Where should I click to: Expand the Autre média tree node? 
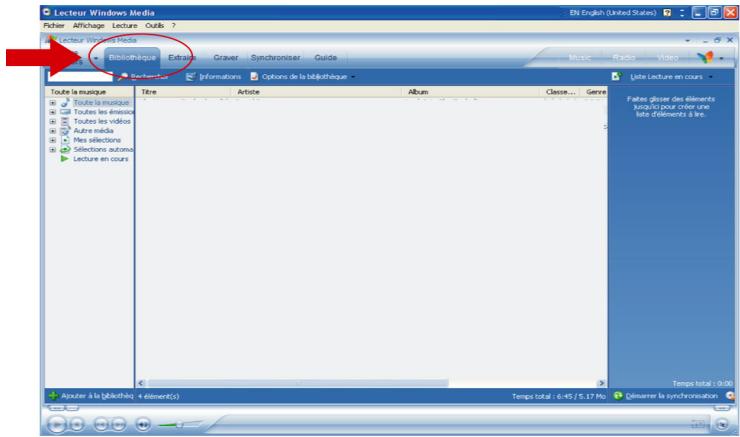(x=52, y=131)
